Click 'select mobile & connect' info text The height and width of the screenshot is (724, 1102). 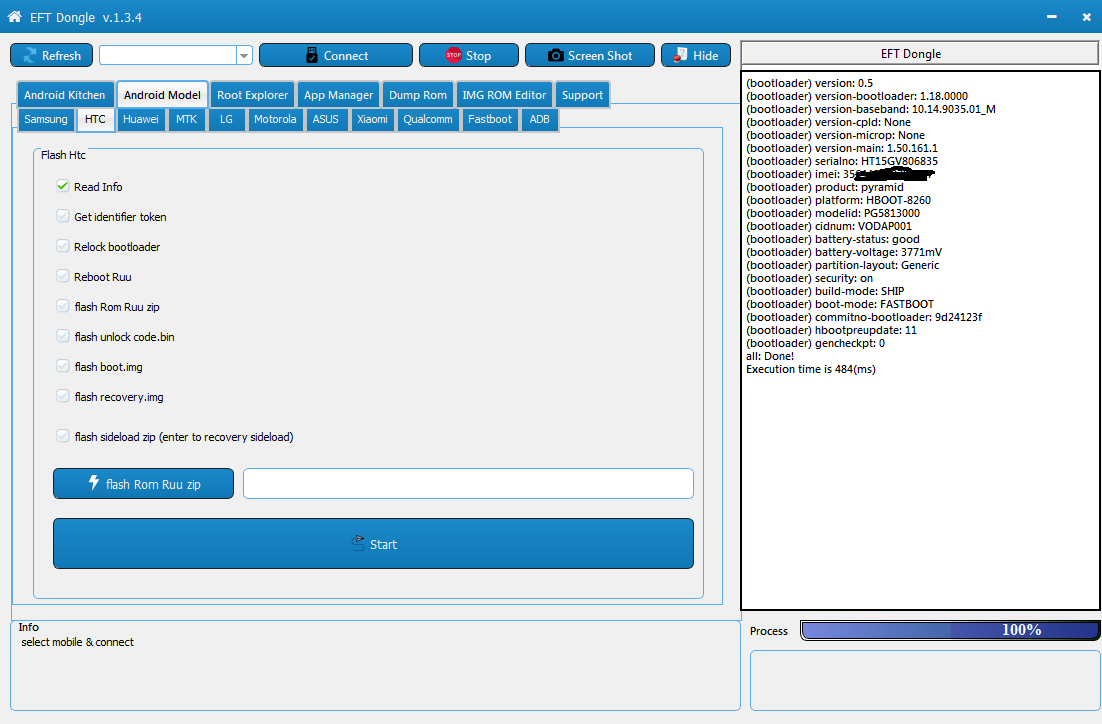tap(77, 642)
